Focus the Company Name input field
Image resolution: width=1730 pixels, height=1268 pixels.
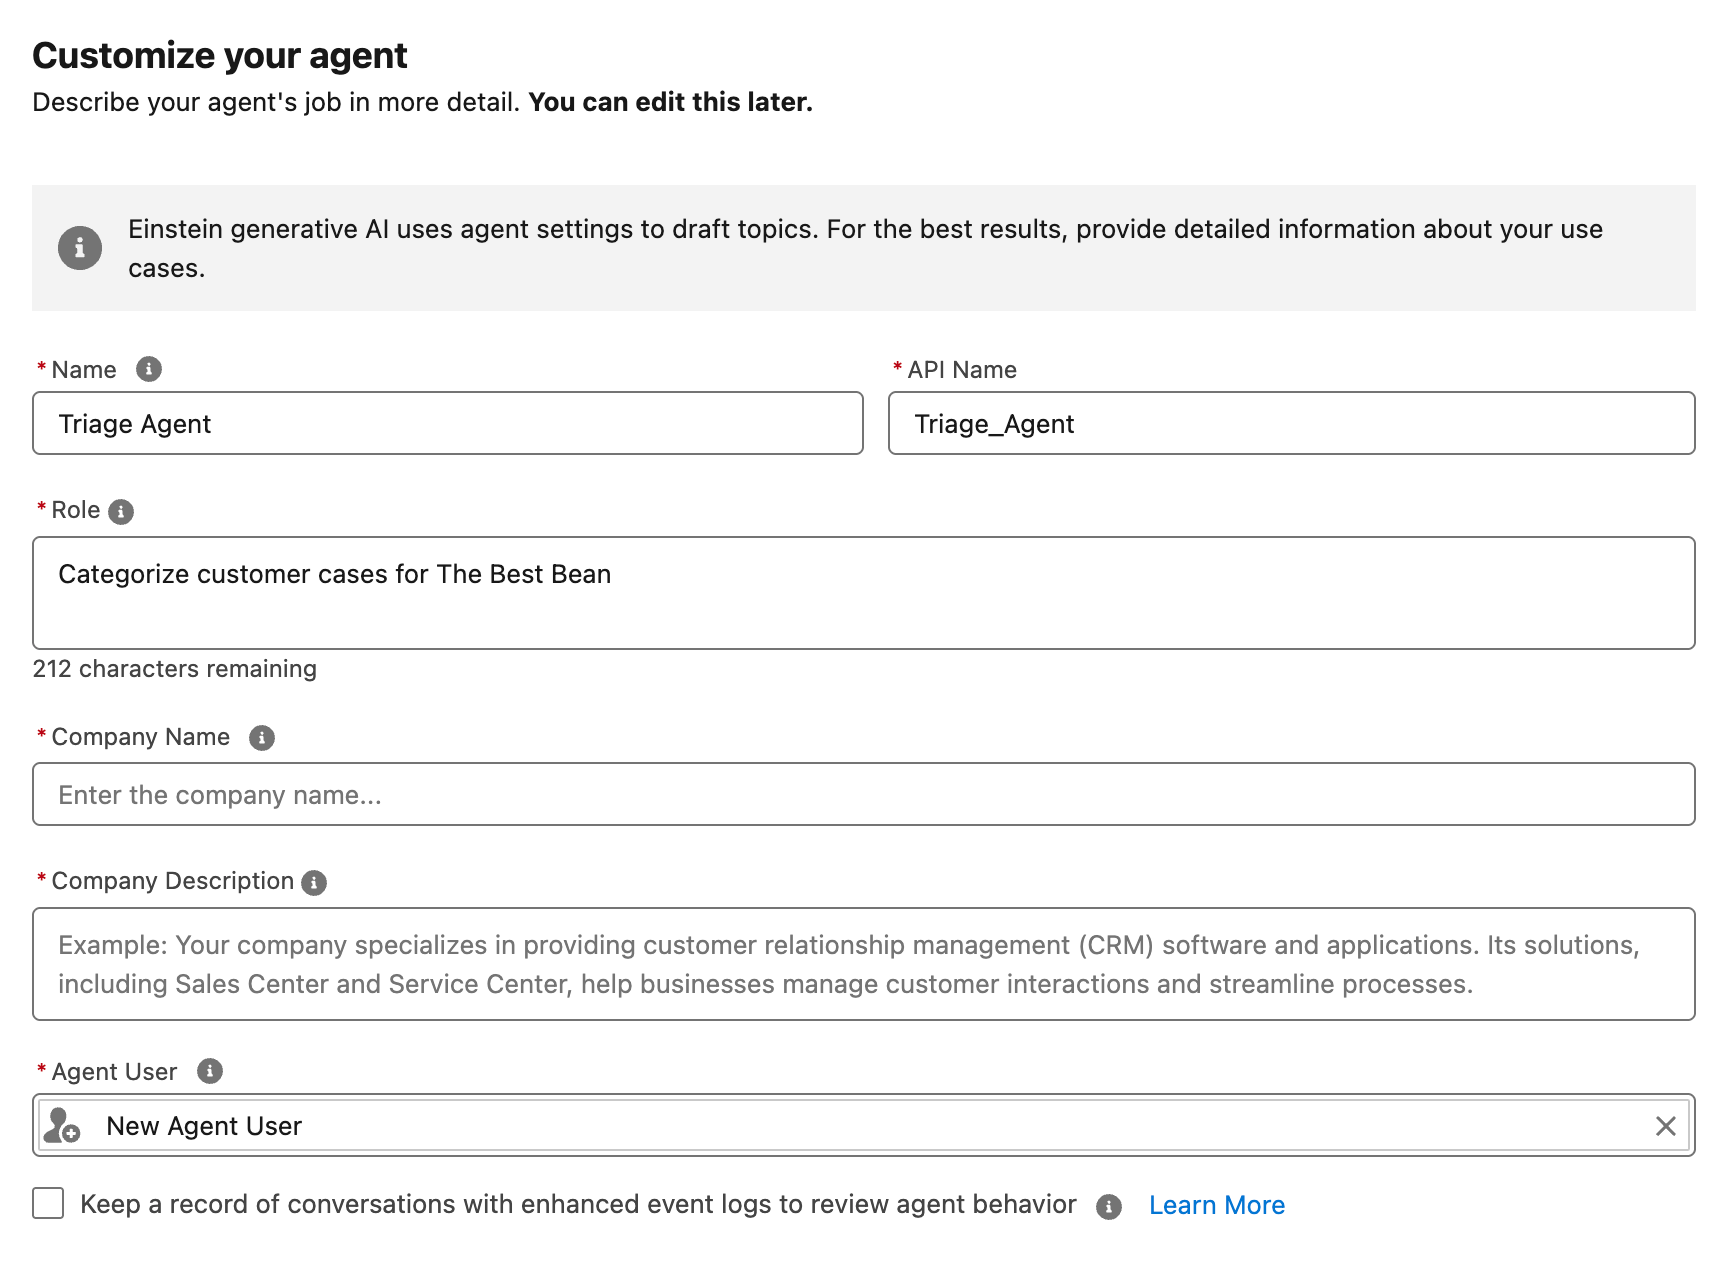click(864, 794)
